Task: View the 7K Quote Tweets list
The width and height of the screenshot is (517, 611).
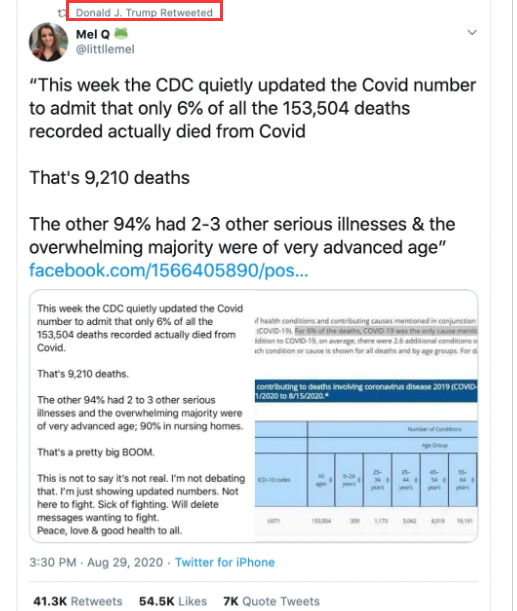Action: [x=271, y=601]
